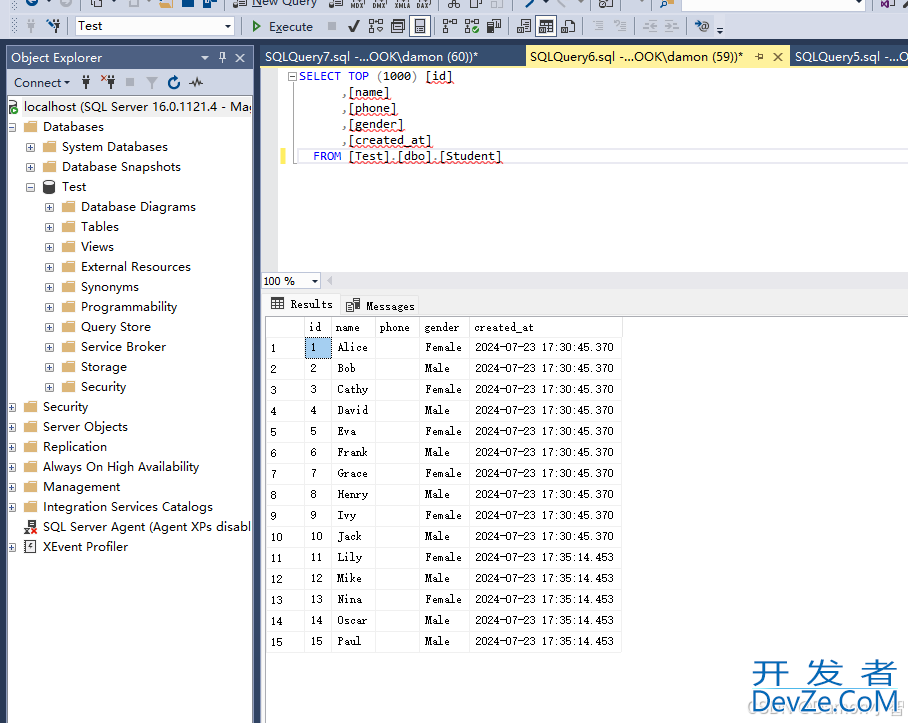Select the localhost server node

137,107
